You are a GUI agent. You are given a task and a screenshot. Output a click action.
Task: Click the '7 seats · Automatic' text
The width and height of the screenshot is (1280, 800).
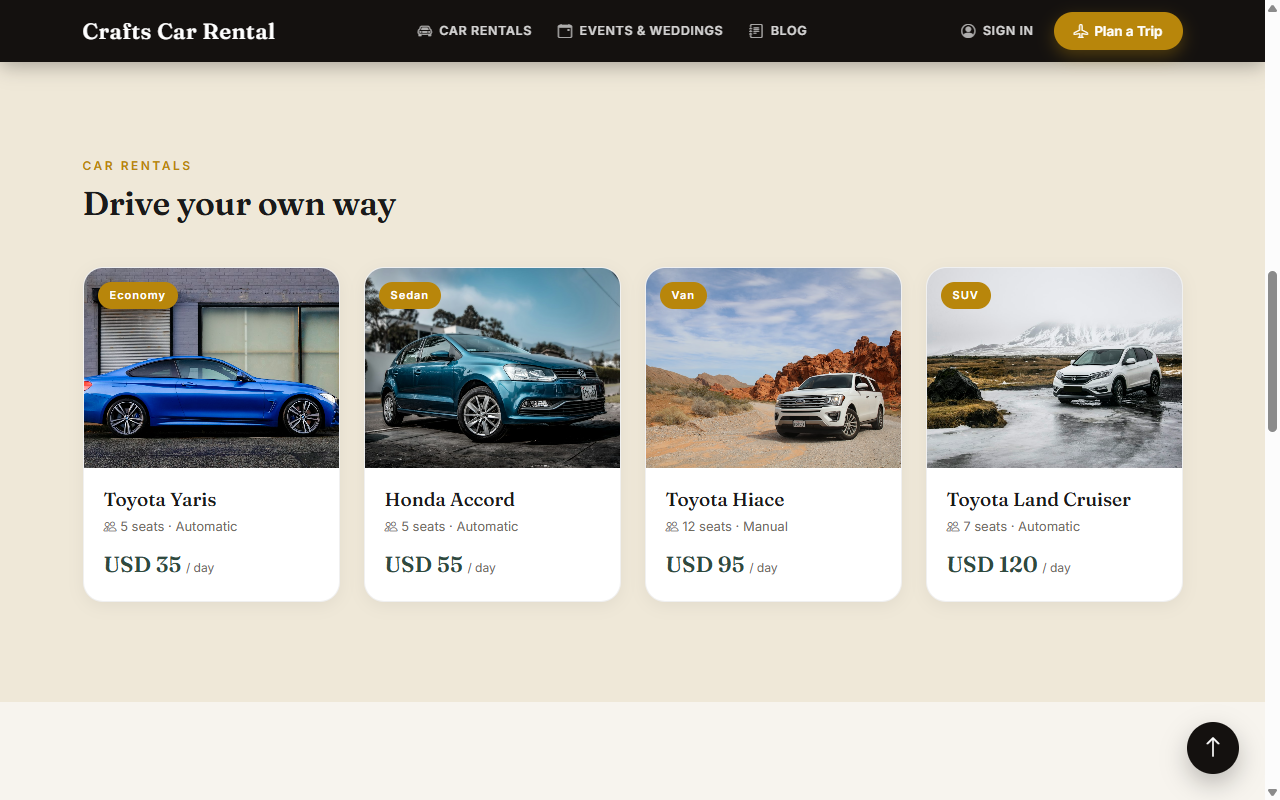pos(1022,527)
